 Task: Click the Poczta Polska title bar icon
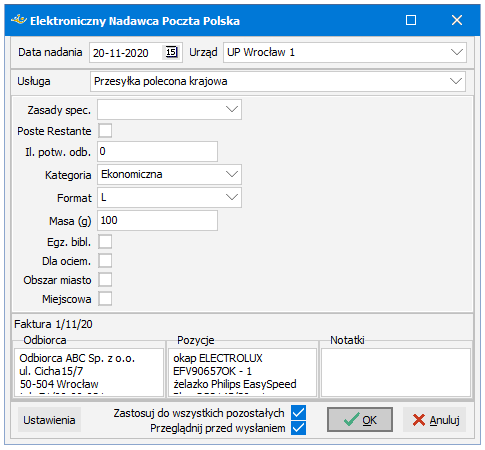click(19, 20)
